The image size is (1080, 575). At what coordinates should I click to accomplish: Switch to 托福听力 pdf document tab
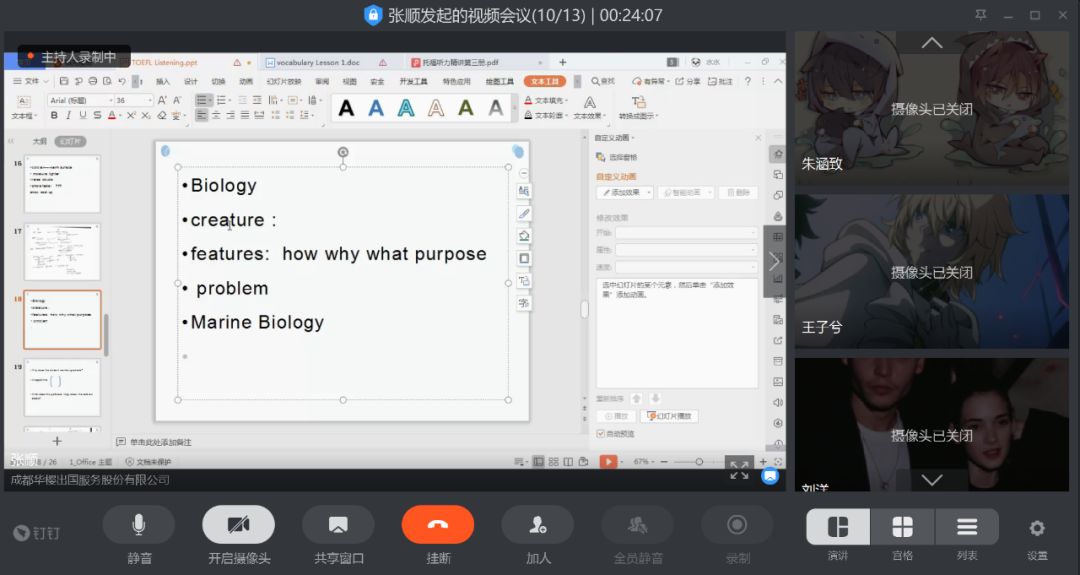460,63
